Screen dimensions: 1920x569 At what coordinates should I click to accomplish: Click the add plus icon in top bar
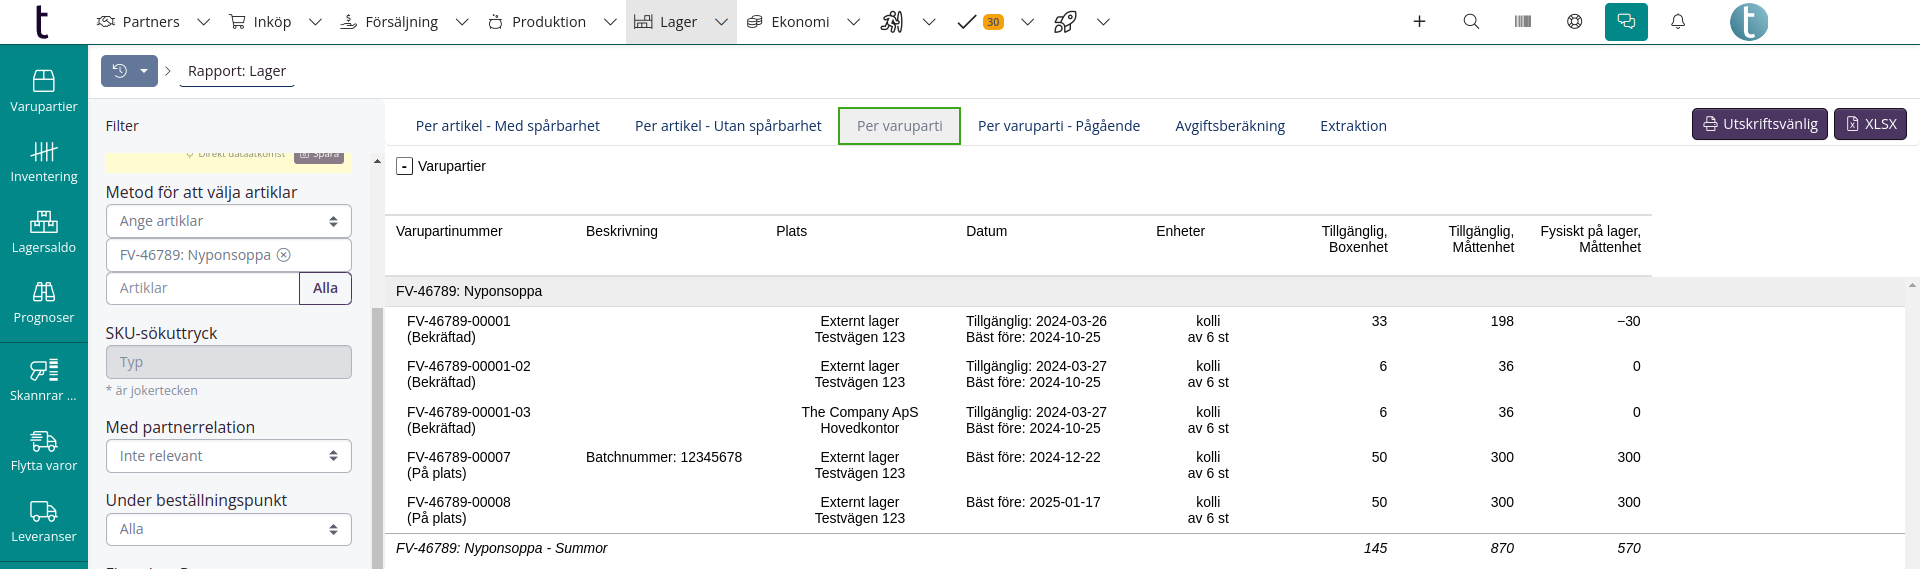click(x=1419, y=22)
